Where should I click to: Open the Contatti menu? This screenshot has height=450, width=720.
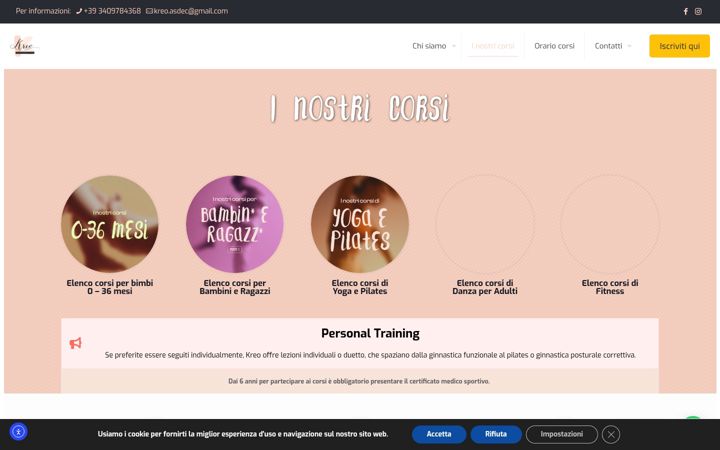click(608, 46)
